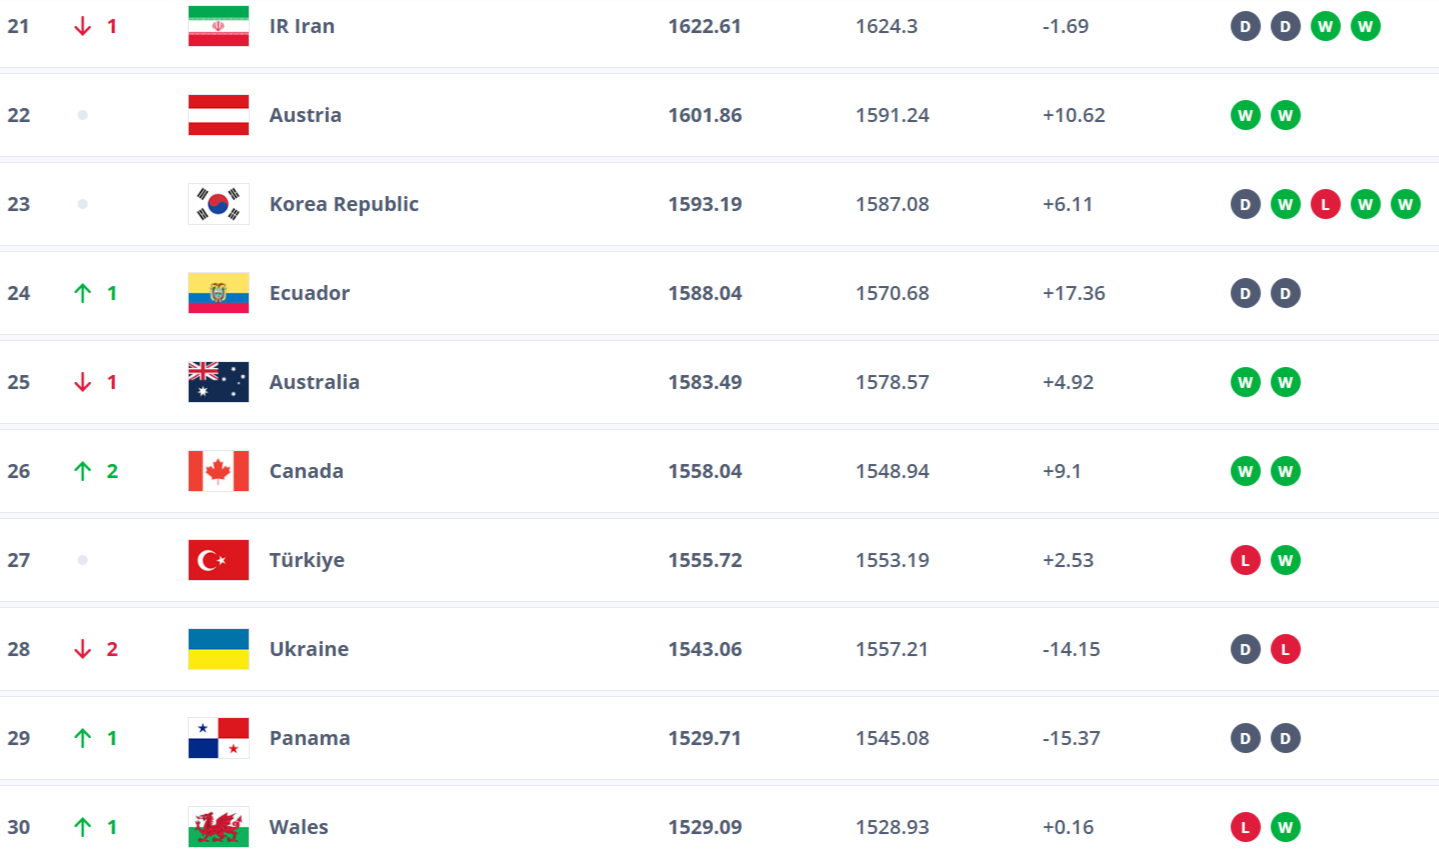Image resolution: width=1439 pixels, height=859 pixels.
Task: Open the Ecuador team name link
Action: pos(309,293)
